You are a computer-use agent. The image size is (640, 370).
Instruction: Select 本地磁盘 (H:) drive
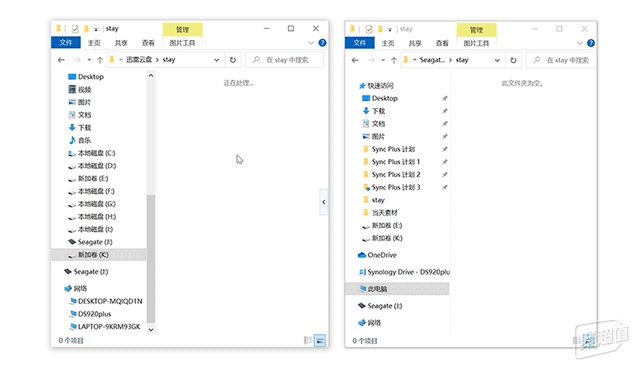click(x=92, y=216)
